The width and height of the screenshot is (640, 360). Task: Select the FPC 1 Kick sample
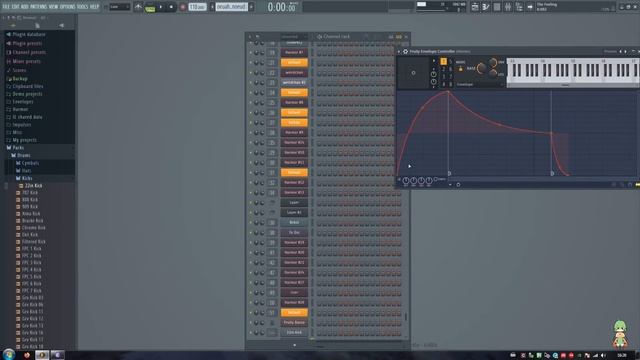pos(31,249)
